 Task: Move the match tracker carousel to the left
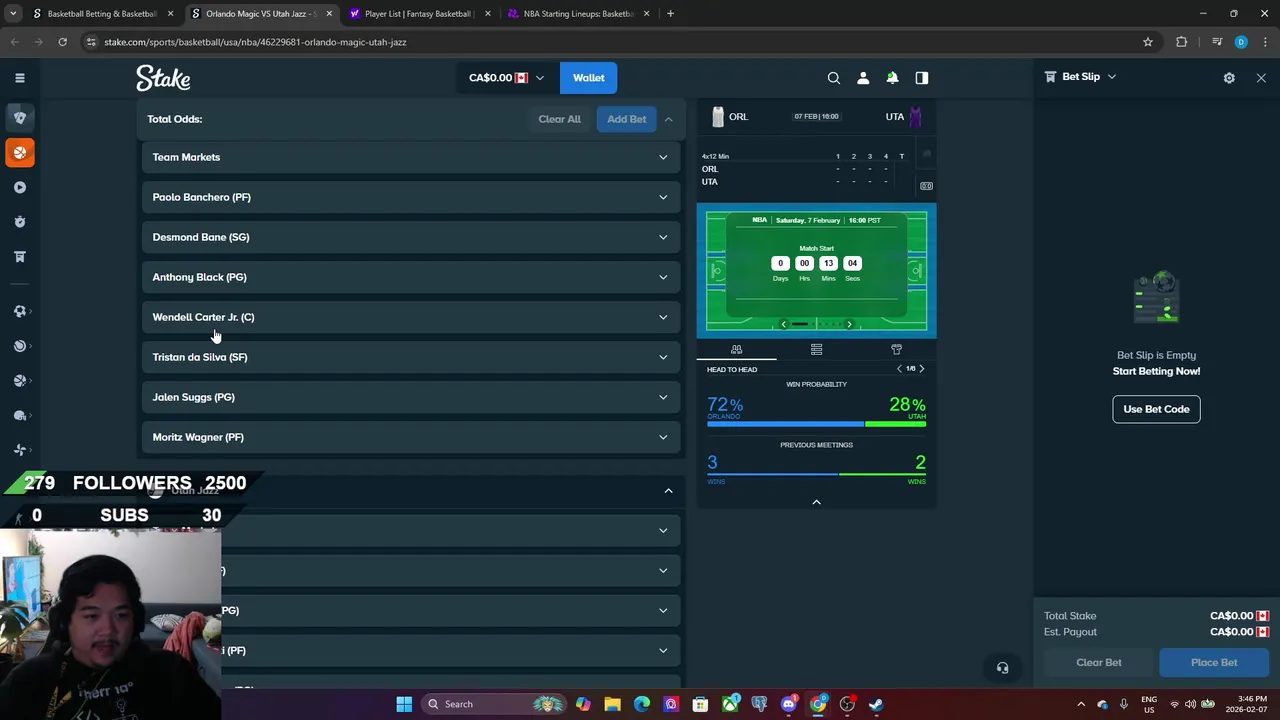[x=783, y=324]
